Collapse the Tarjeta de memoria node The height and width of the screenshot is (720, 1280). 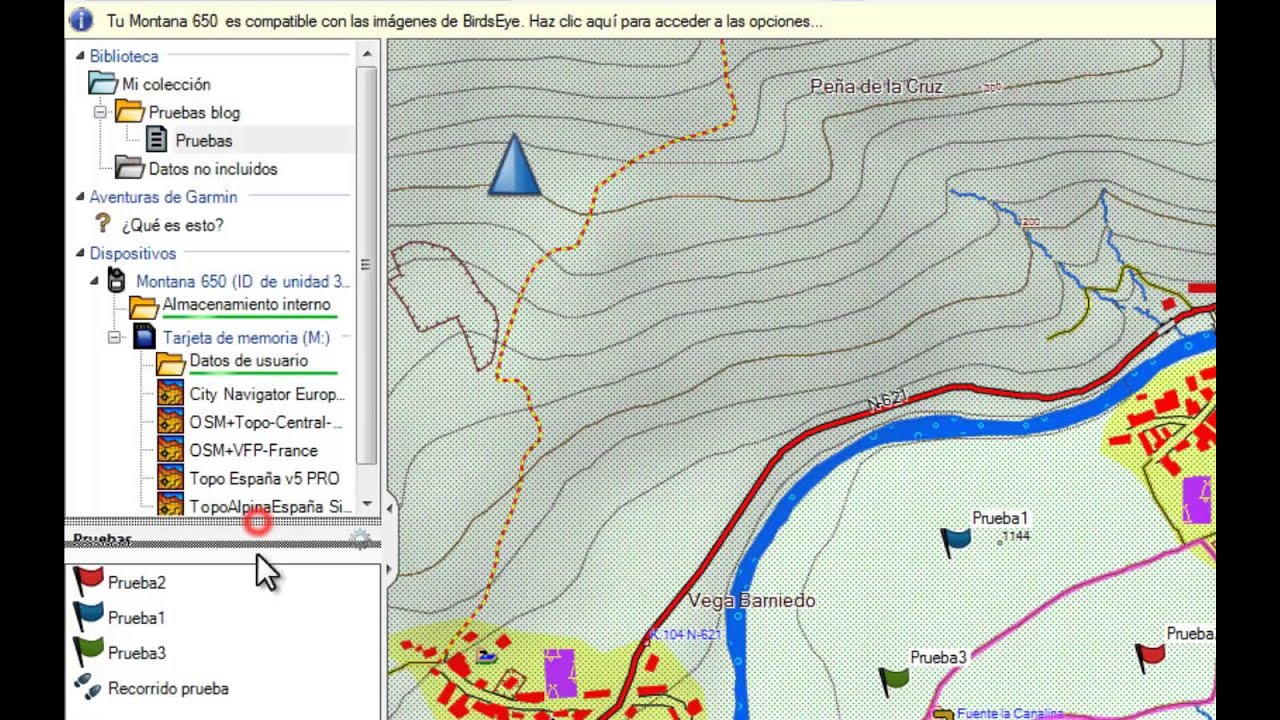114,338
